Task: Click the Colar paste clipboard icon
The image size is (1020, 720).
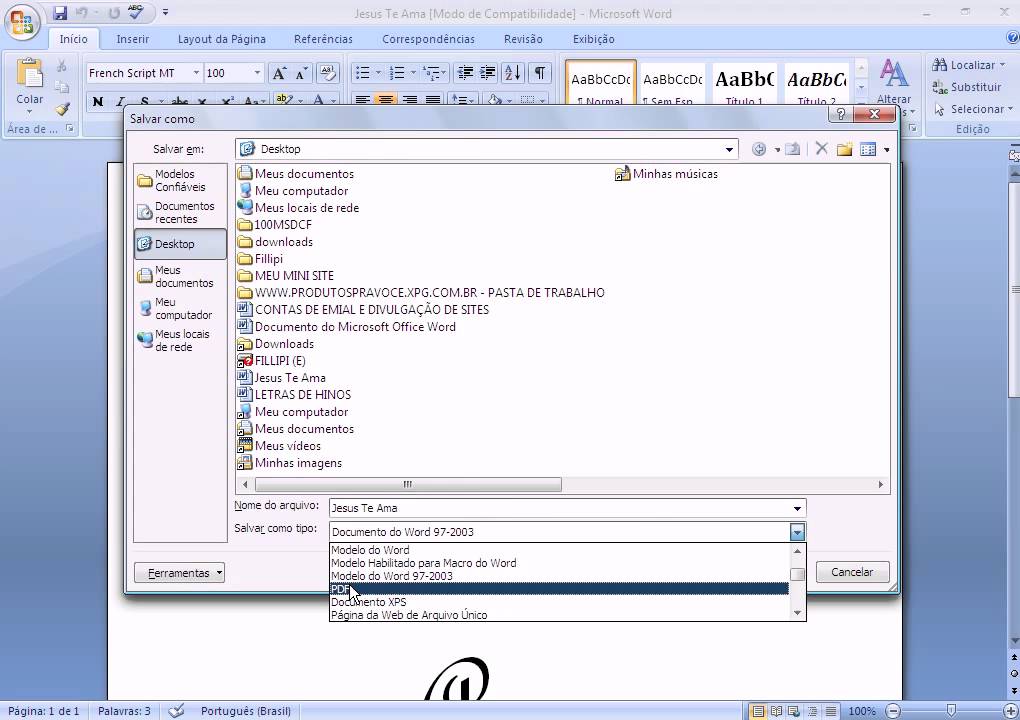Action: point(29,73)
